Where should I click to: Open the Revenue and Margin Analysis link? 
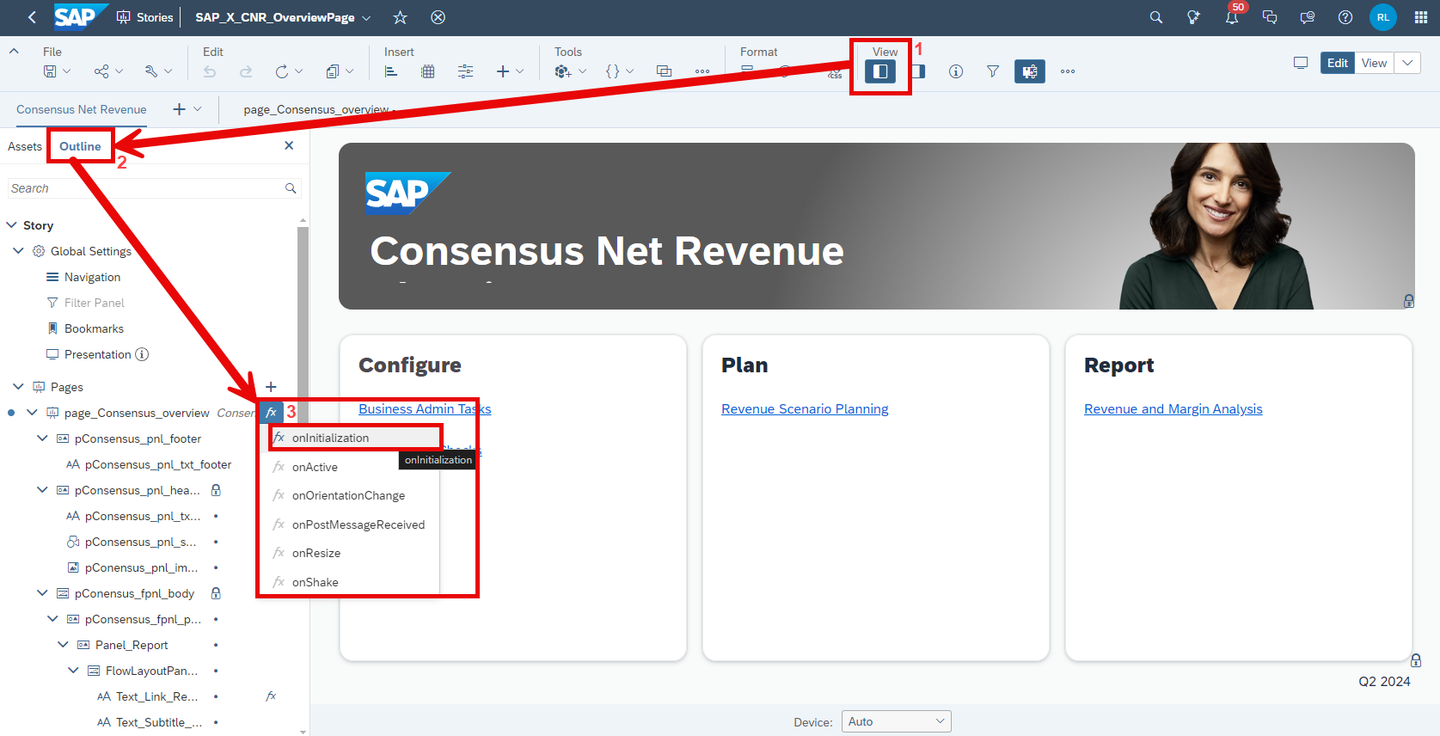point(1173,409)
